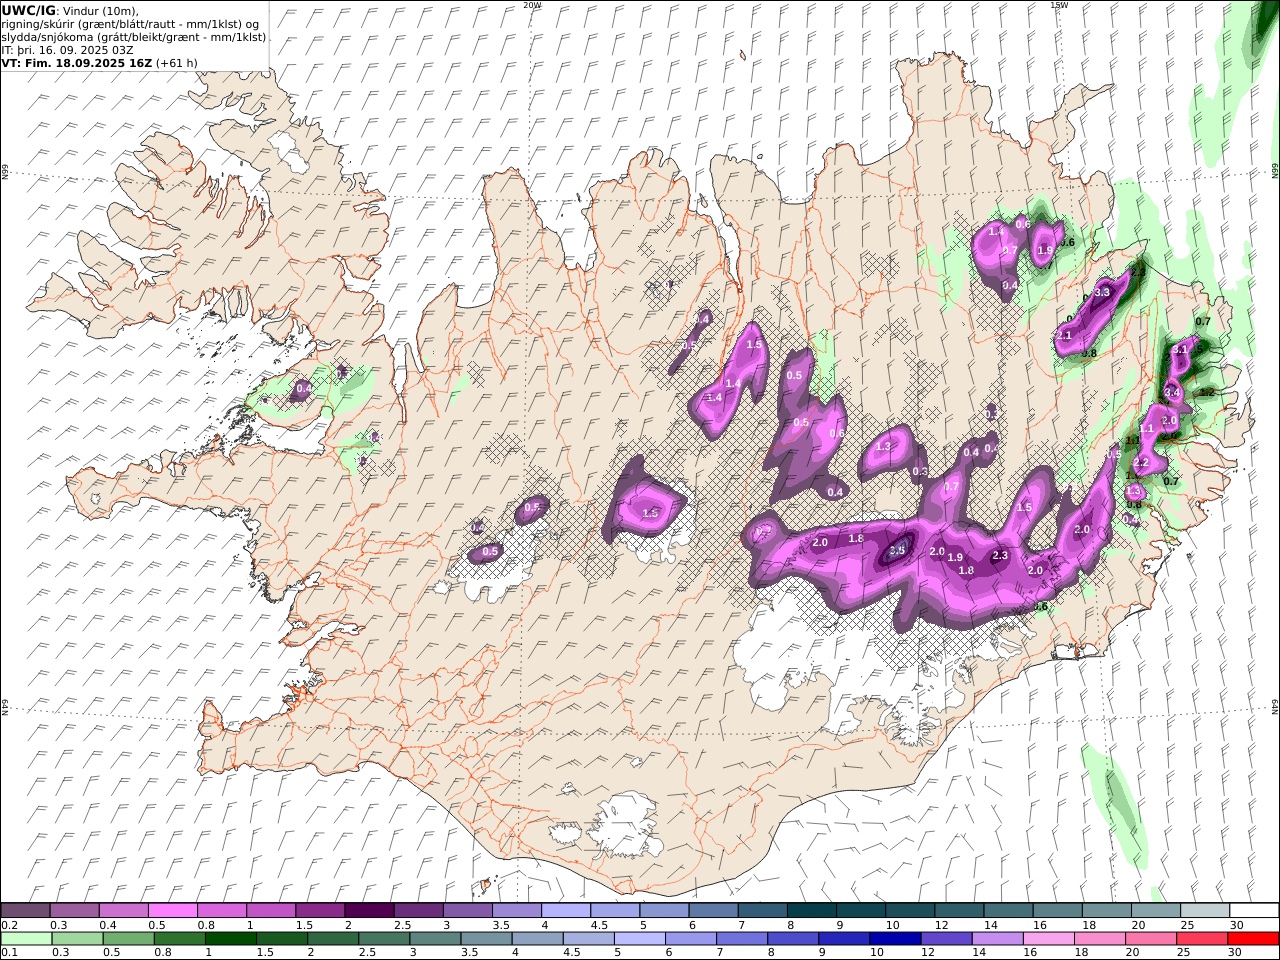
Task: Click the 'slydda/snjókoma' legend description line
Action: click(x=134, y=36)
